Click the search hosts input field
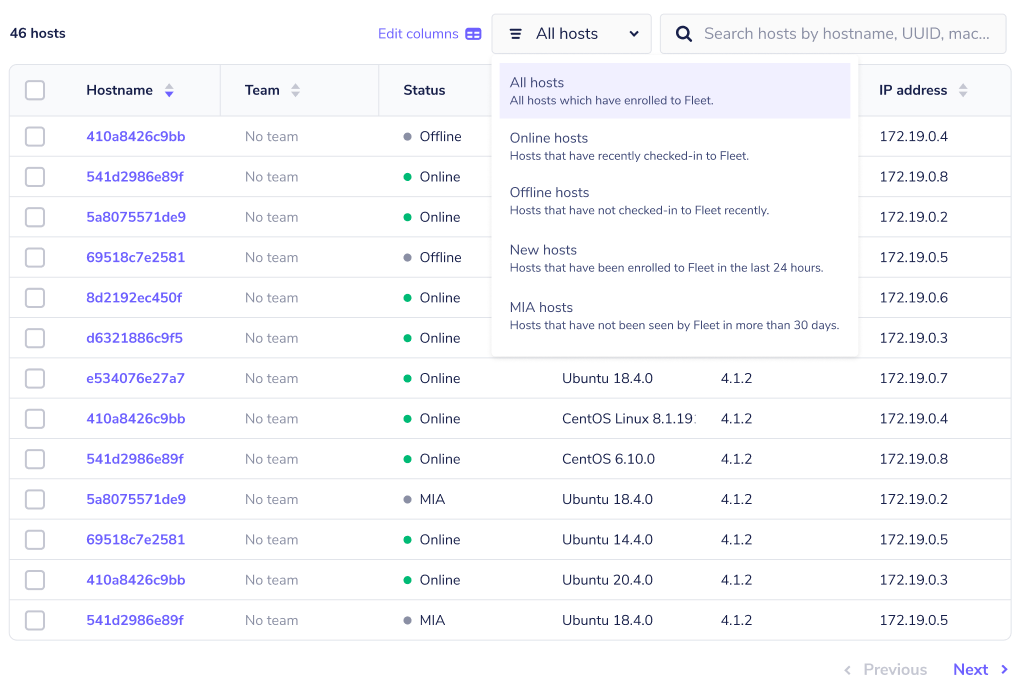 pyautogui.click(x=833, y=34)
